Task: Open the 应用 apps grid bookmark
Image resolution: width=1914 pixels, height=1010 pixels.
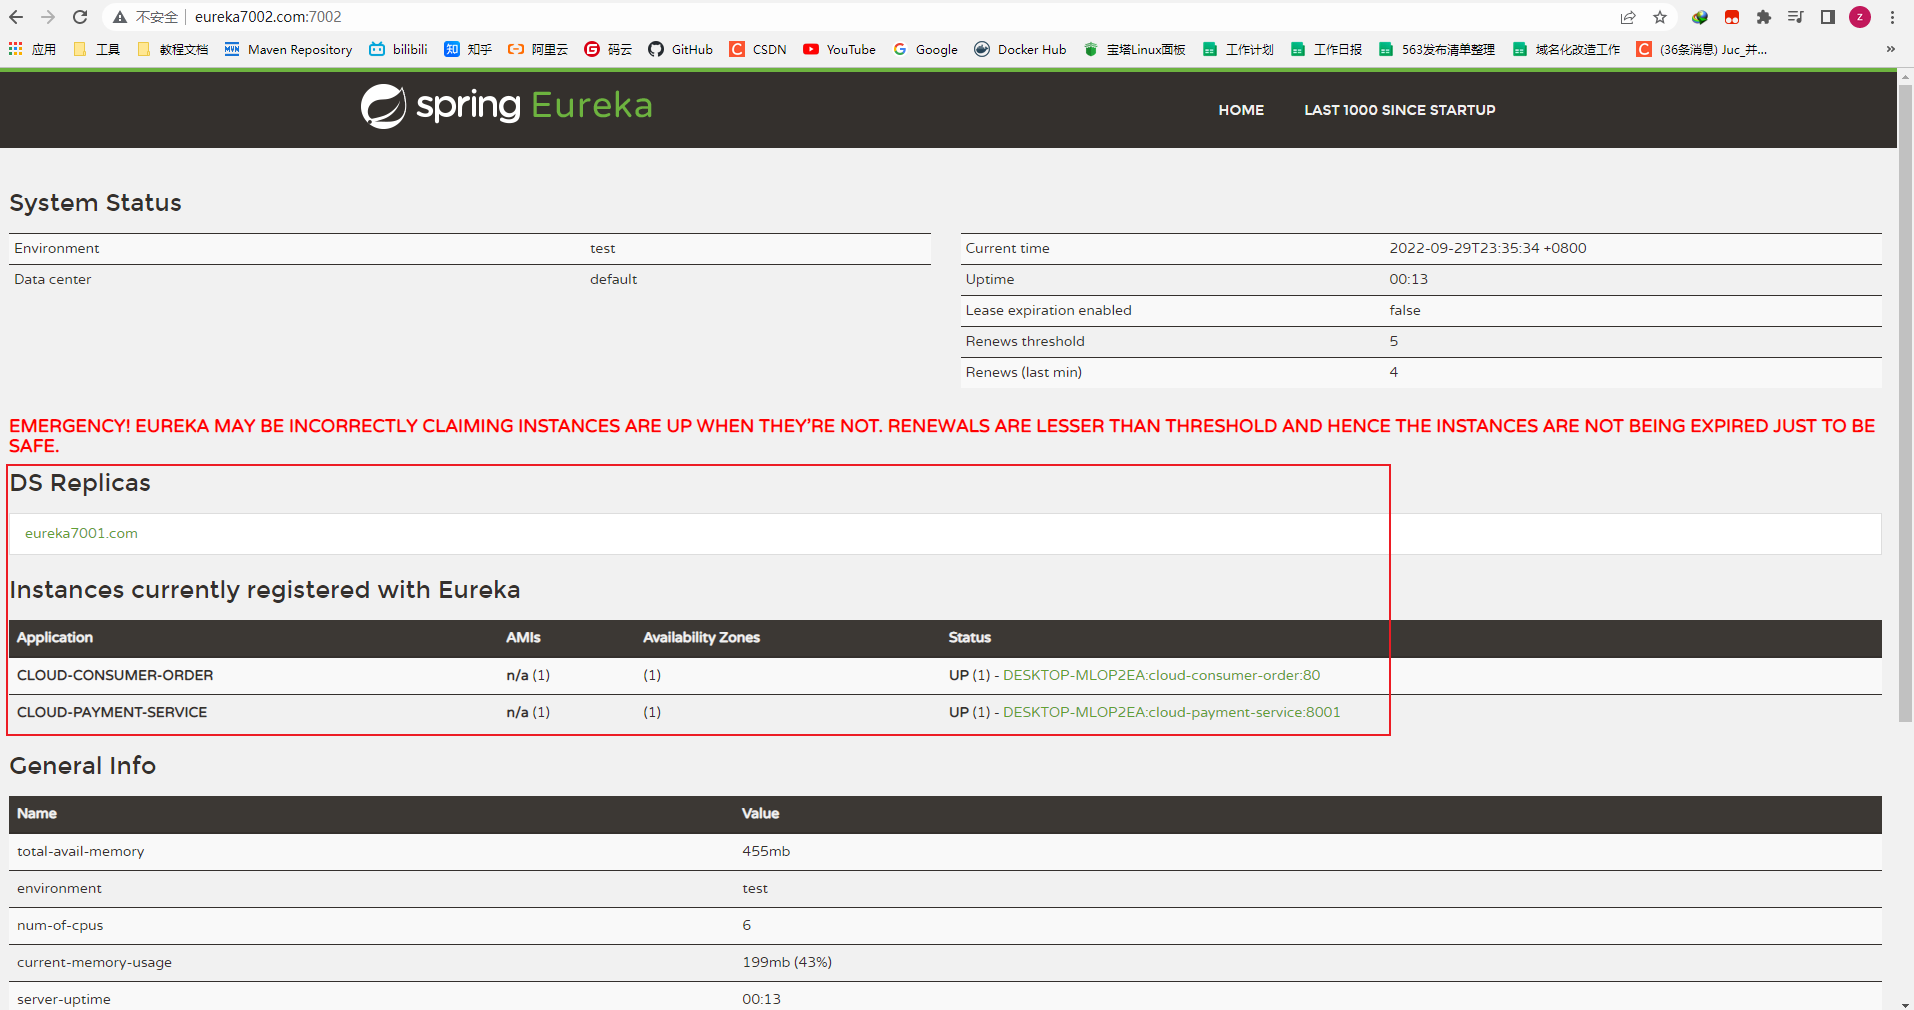Action: pyautogui.click(x=33, y=49)
